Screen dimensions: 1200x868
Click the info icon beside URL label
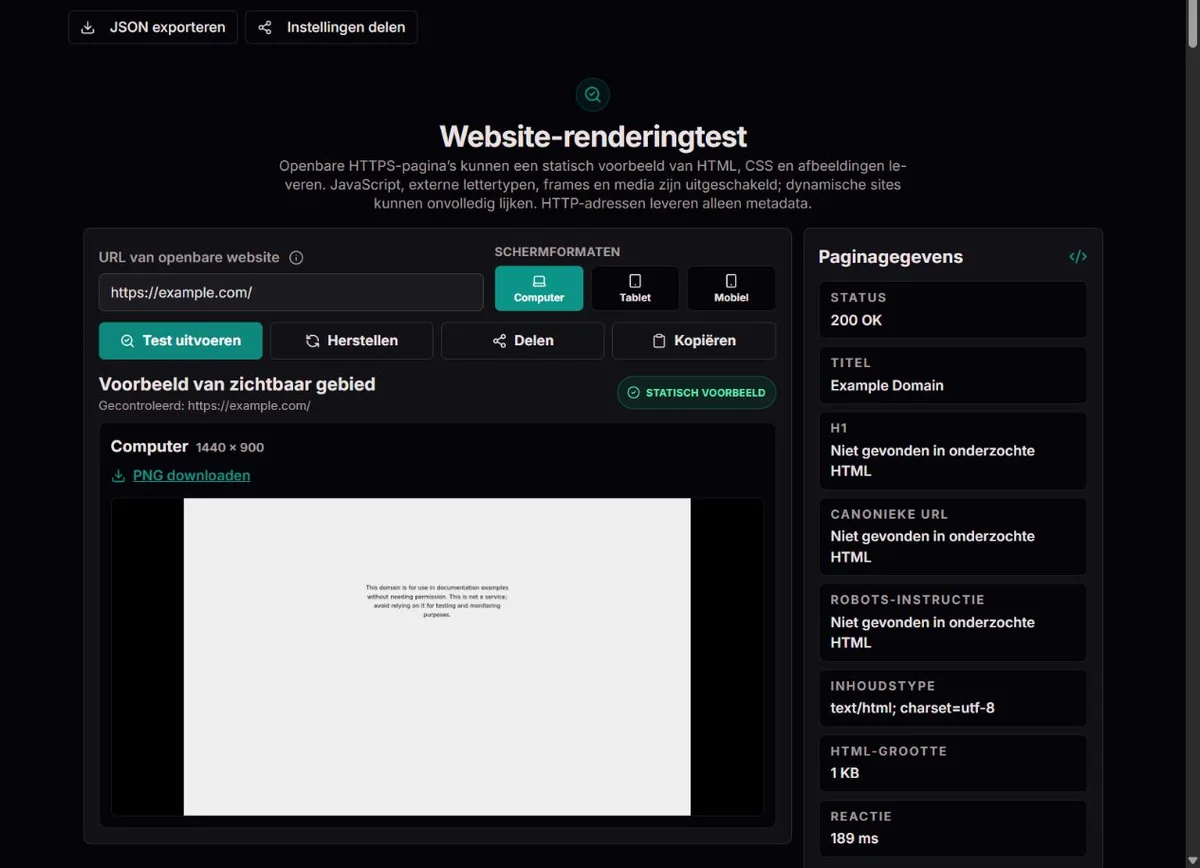click(x=296, y=257)
